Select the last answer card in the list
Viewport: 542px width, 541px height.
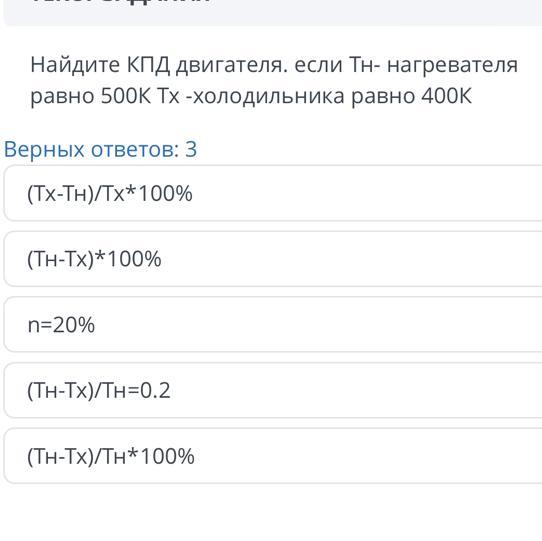tap(273, 456)
